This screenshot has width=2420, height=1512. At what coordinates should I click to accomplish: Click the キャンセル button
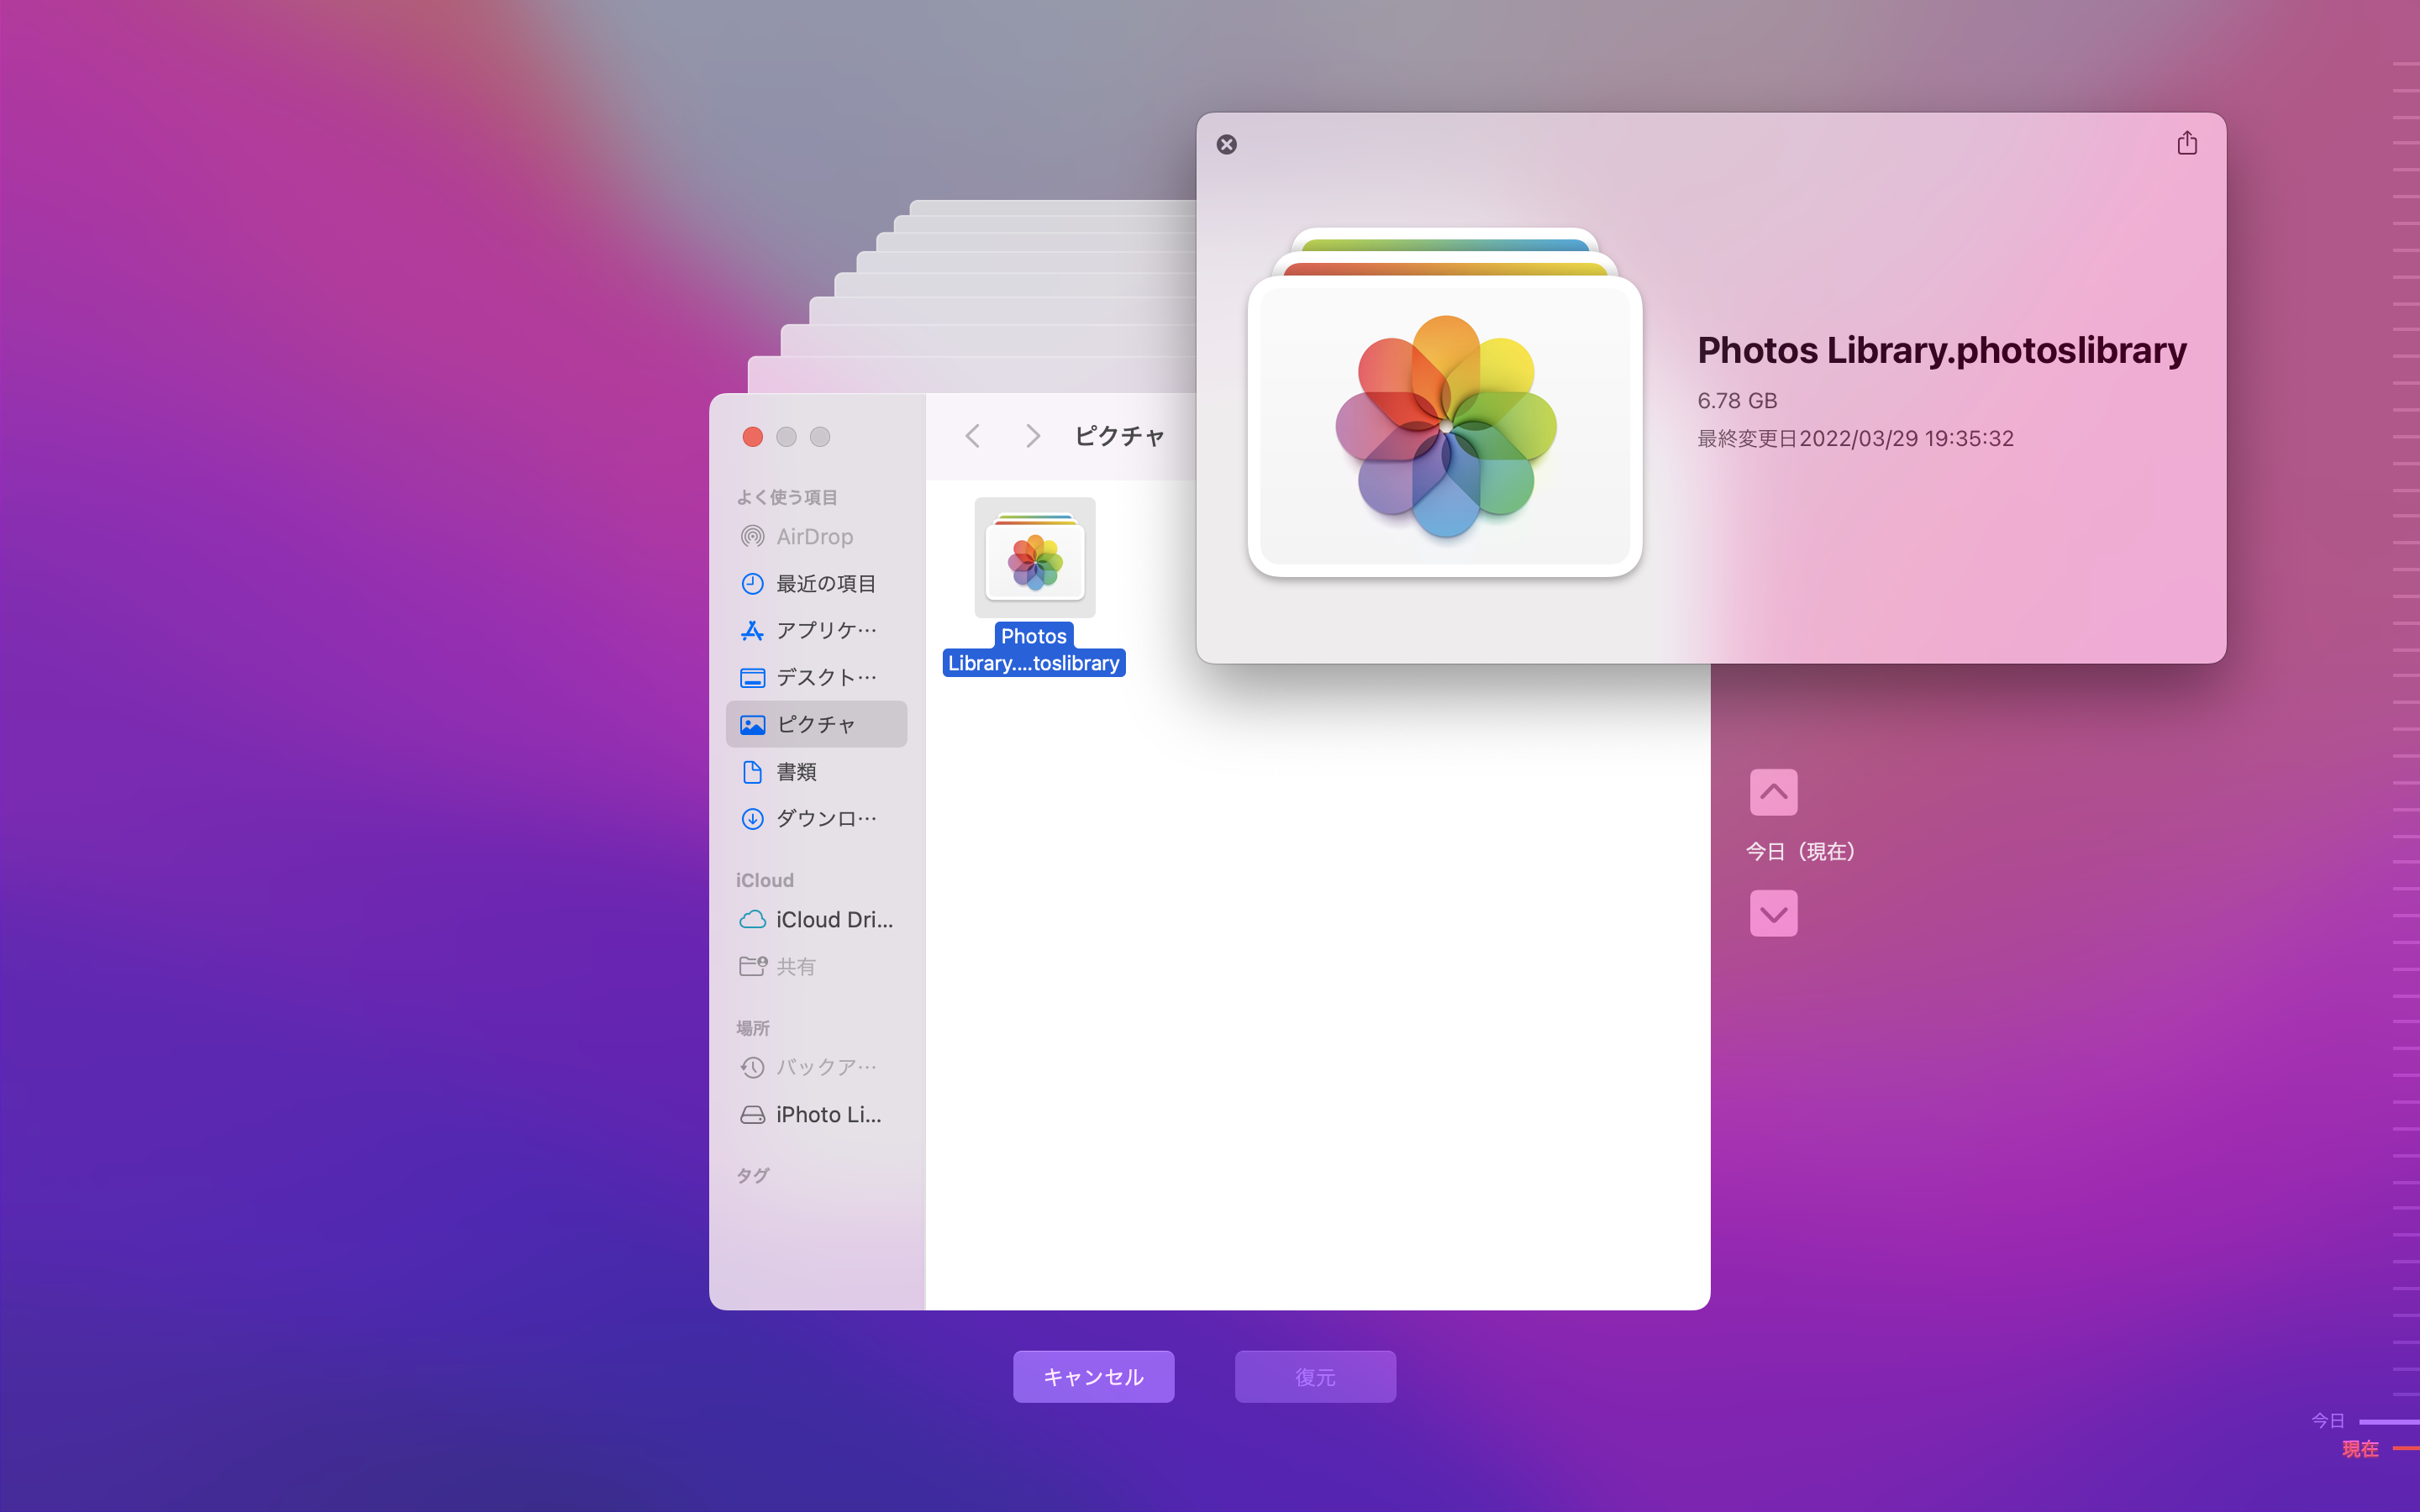[x=1093, y=1376]
